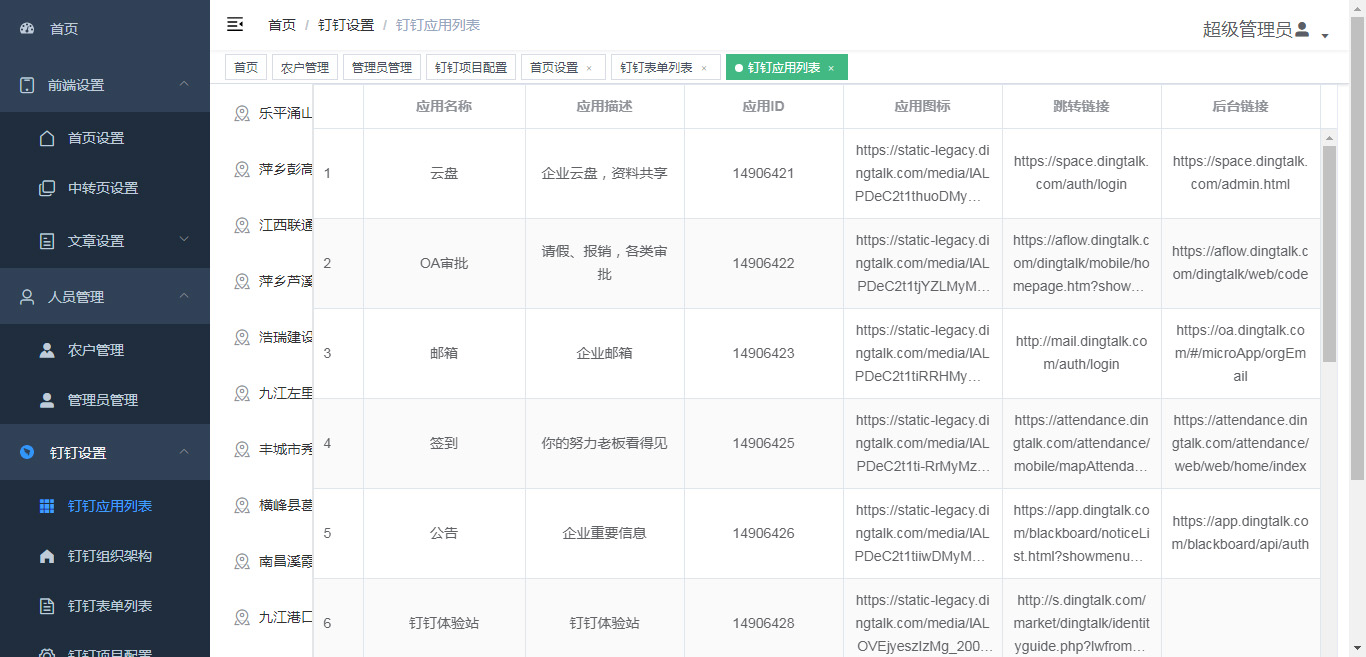Close the 钉钉表单列表 tab
1366x657 pixels.
pyautogui.click(x=704, y=68)
